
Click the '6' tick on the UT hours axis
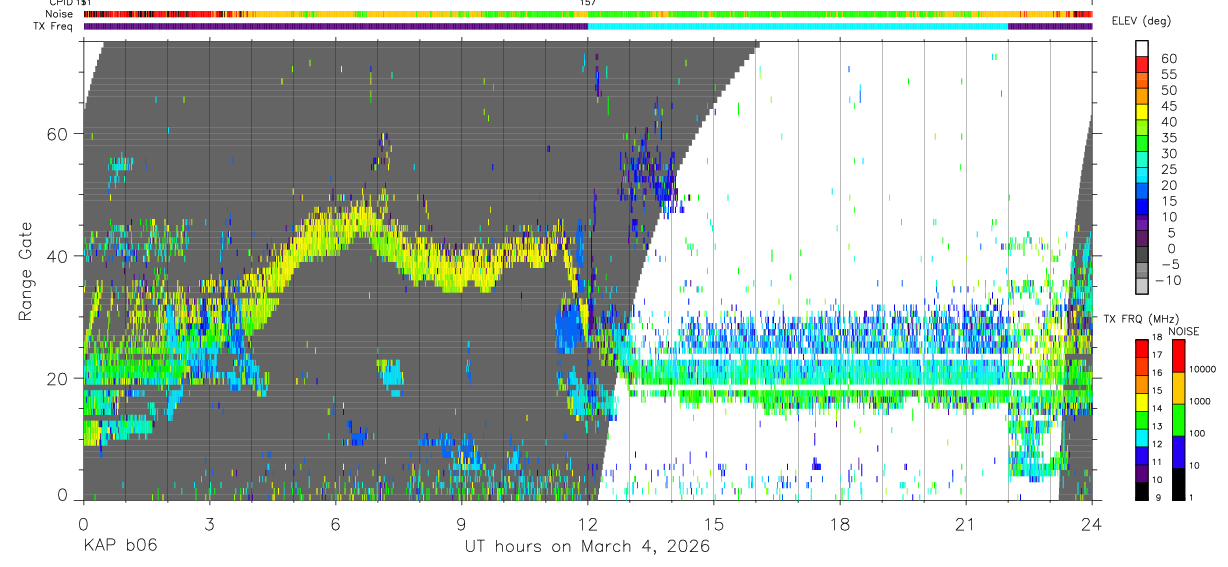(x=335, y=524)
